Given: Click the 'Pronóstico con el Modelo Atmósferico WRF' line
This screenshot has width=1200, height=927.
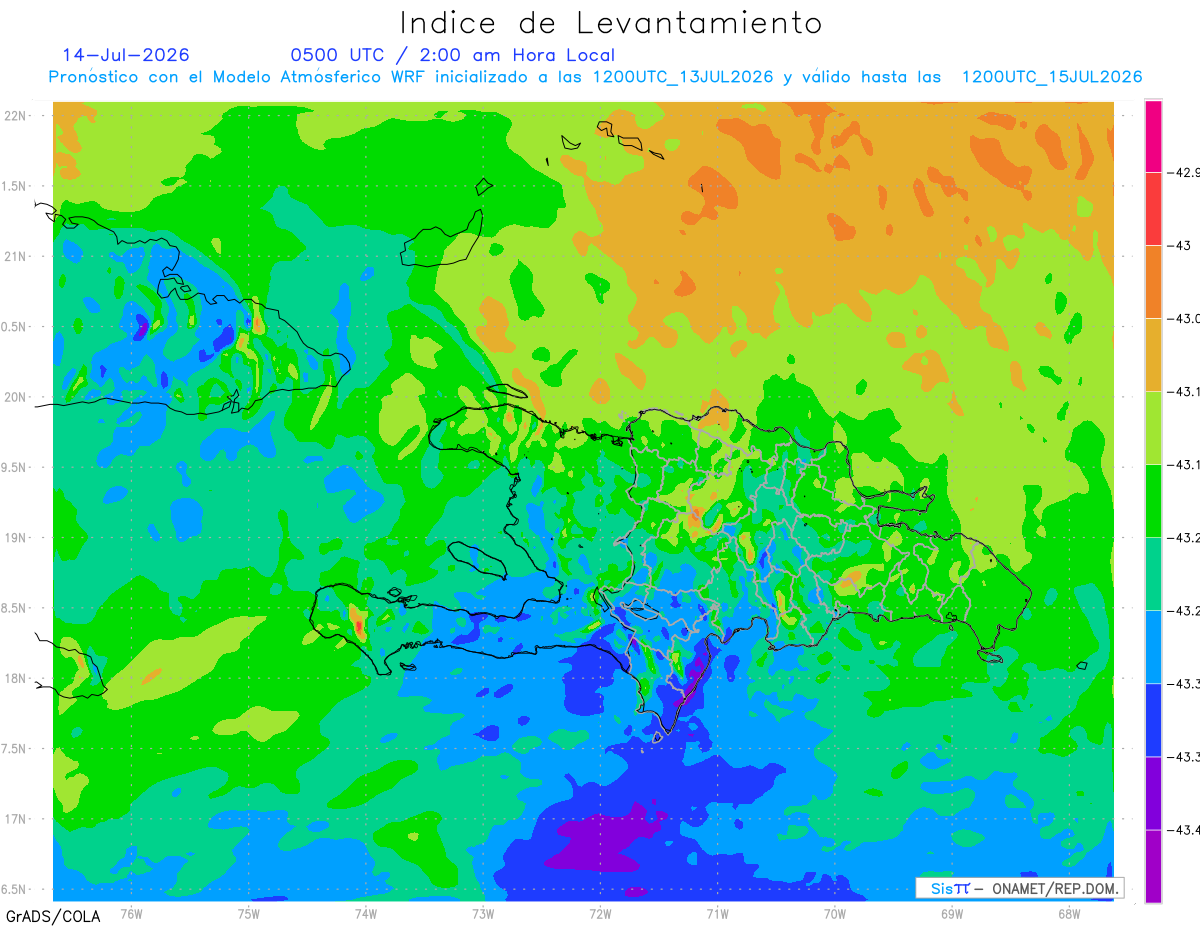Looking at the screenshot, I should pyautogui.click(x=596, y=77).
